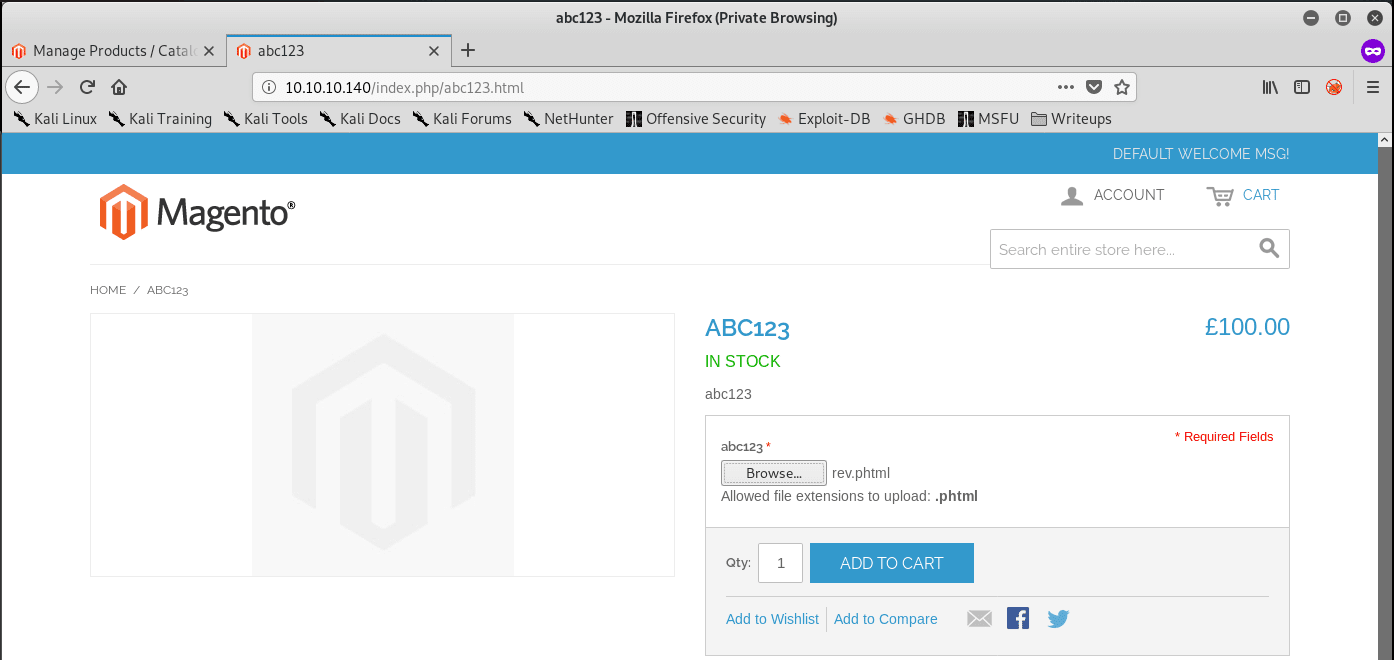Open Kali Tools bookmark
The image size is (1394, 660).
[x=266, y=118]
